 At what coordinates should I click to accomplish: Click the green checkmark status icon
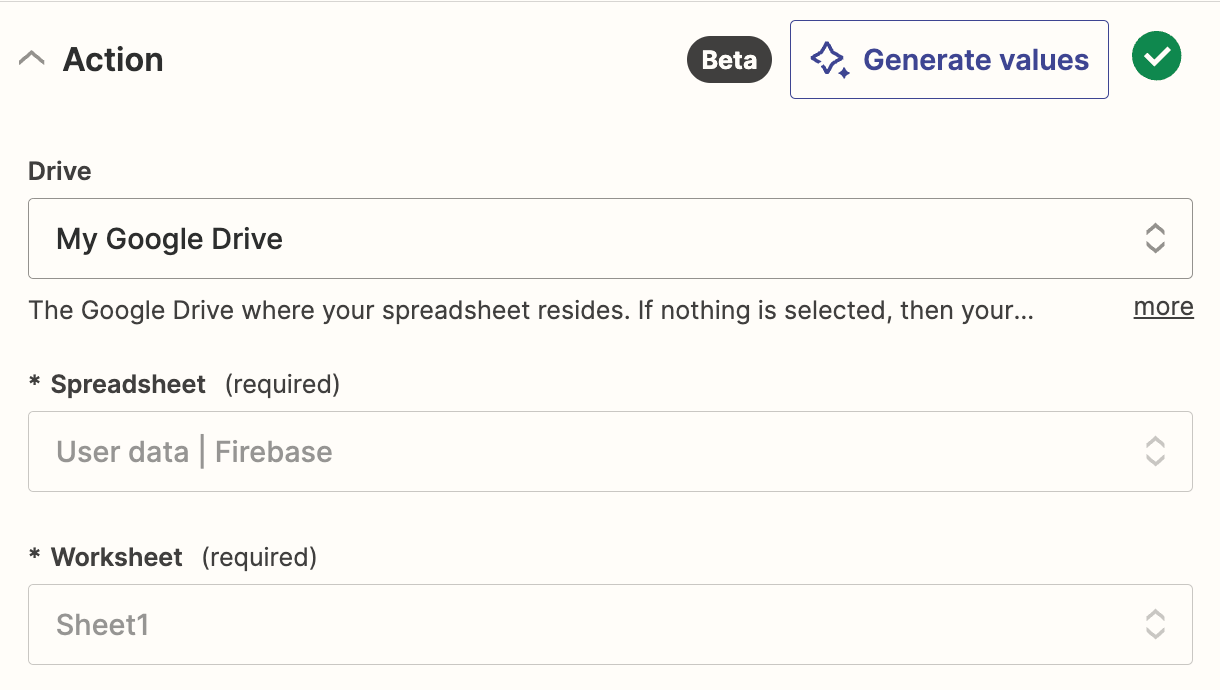point(1156,57)
